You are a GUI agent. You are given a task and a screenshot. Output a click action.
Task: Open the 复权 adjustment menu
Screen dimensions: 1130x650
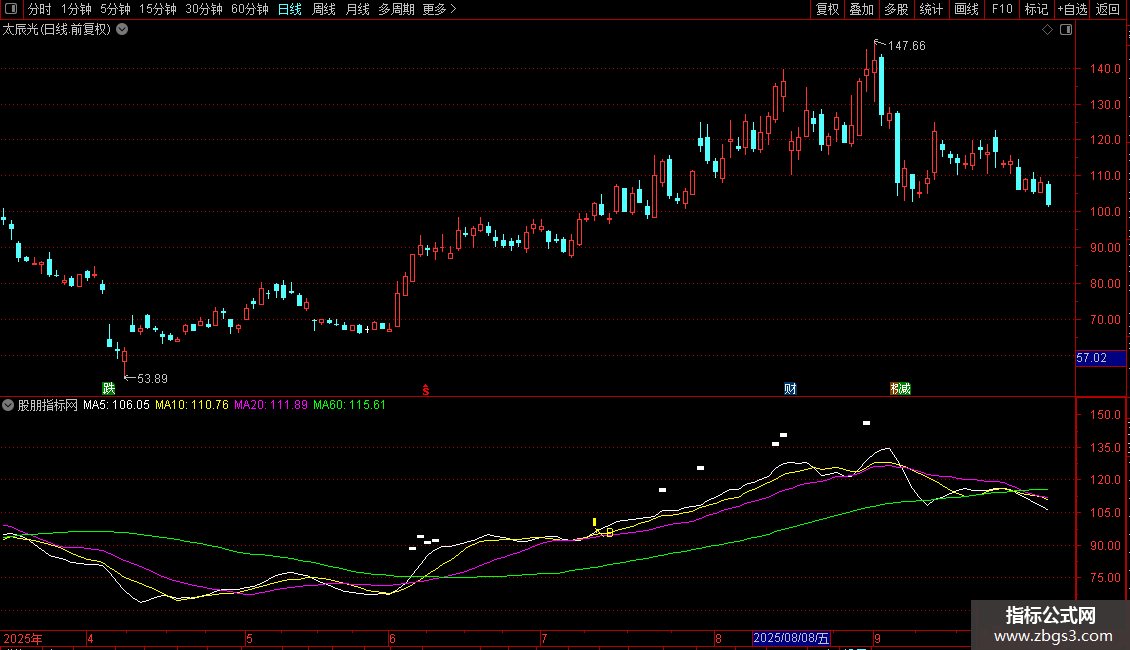[827, 9]
